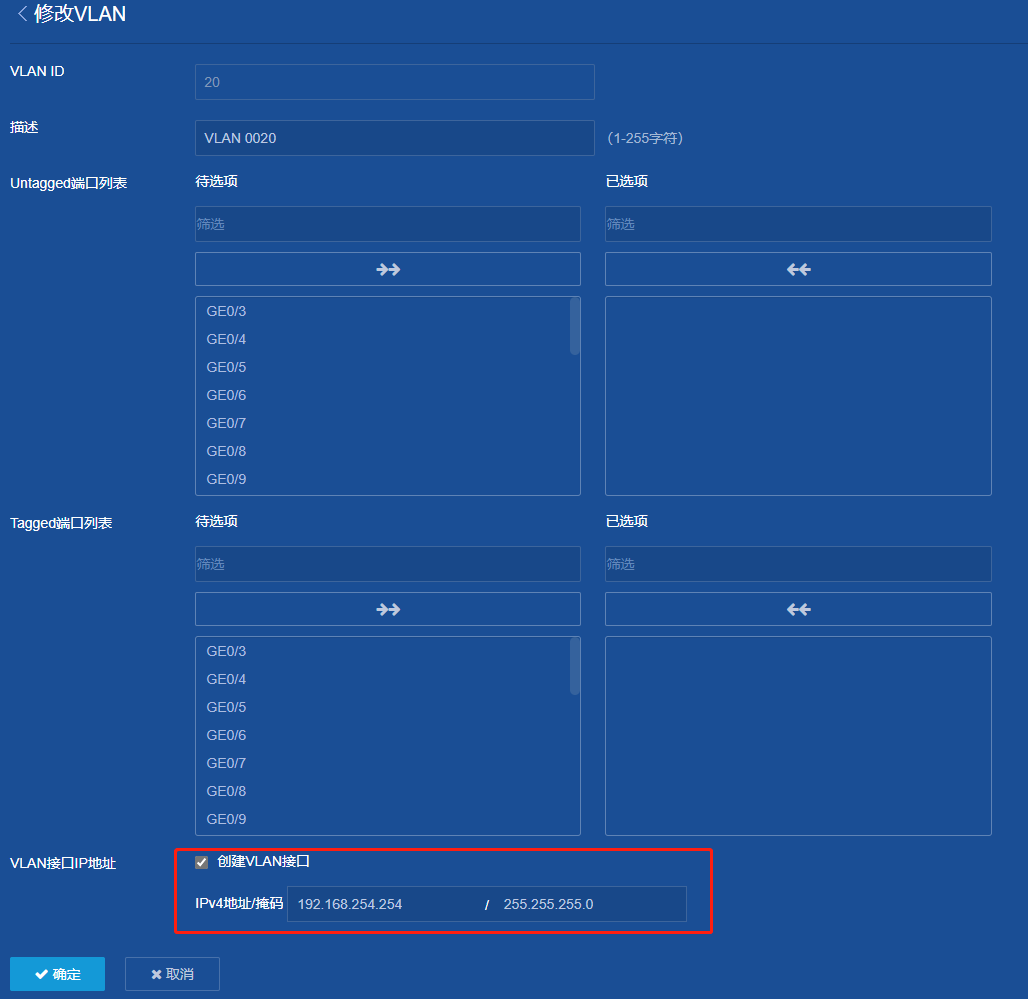Select GE0/3 in Untagged candidate list
This screenshot has width=1028, height=999.
pyautogui.click(x=226, y=311)
